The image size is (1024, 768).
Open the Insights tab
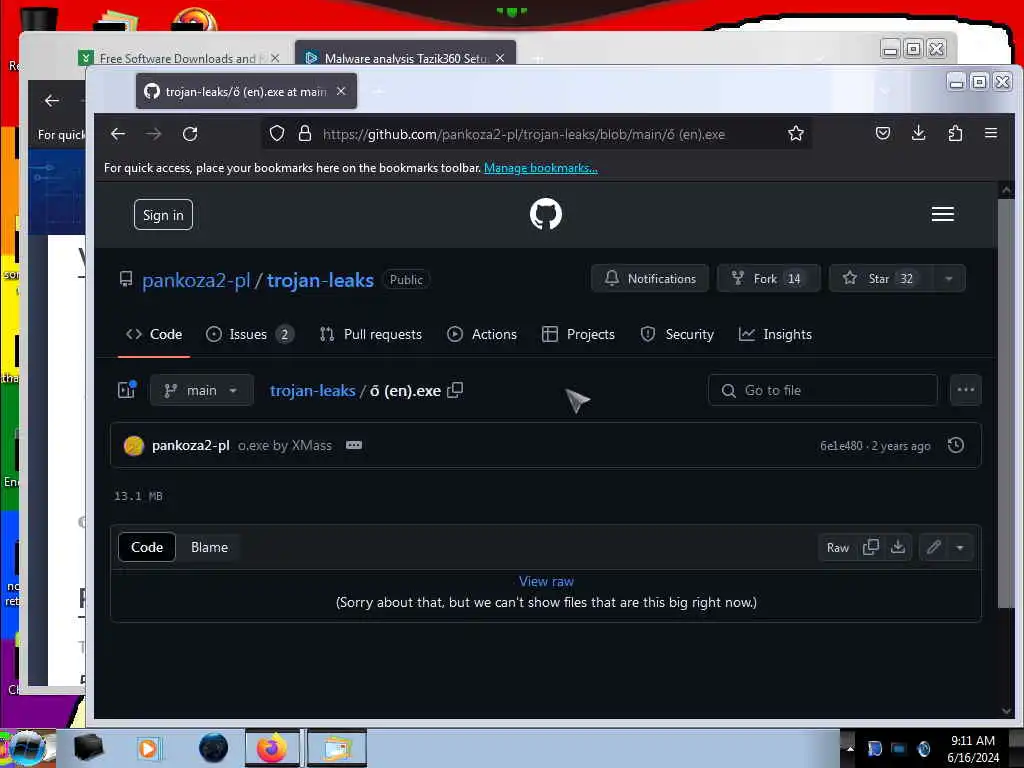click(x=775, y=334)
